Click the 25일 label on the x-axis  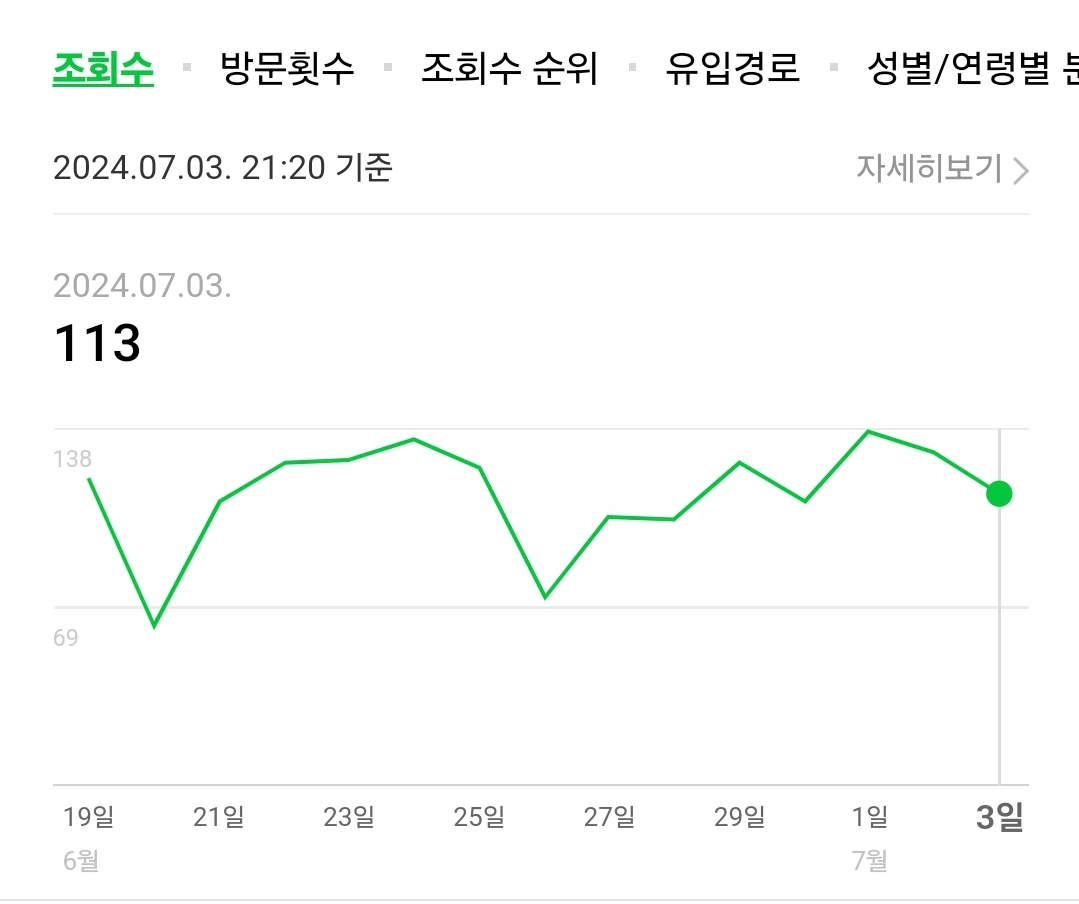point(481,815)
